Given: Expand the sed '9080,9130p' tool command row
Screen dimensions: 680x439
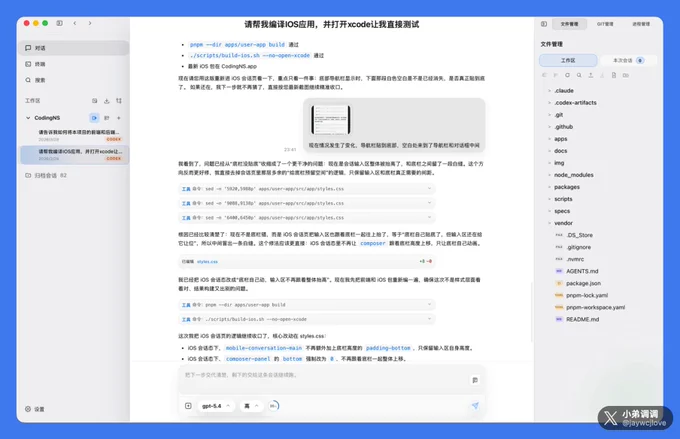Looking at the screenshot, I should (x=307, y=203).
